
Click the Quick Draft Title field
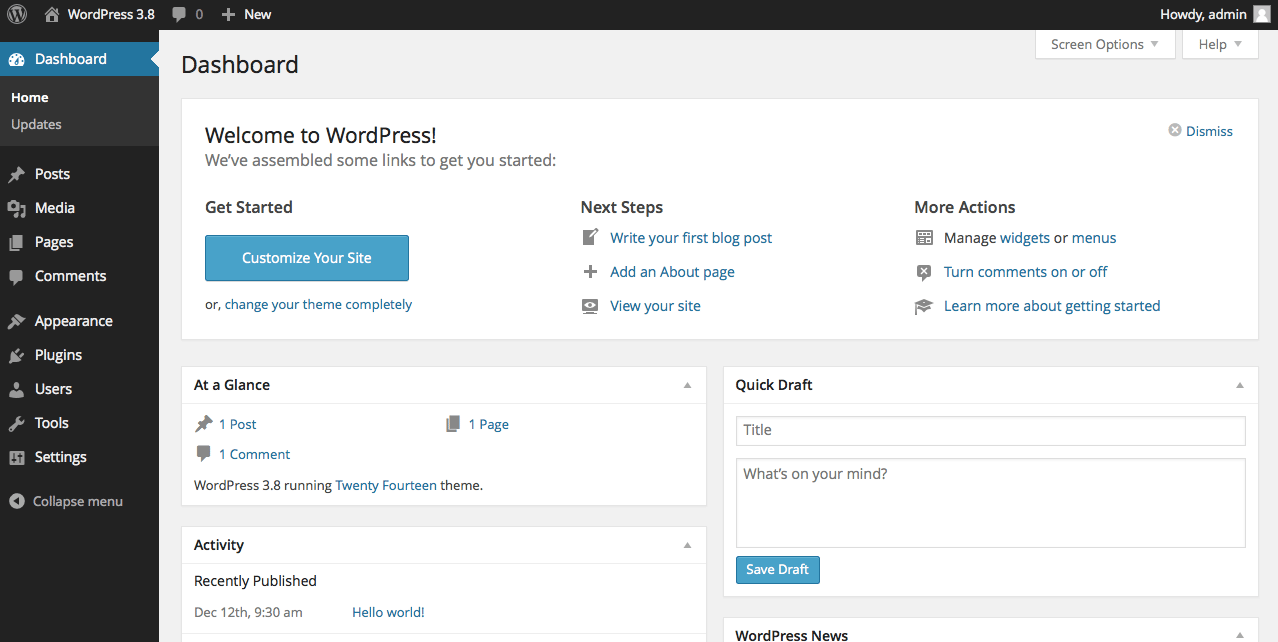pos(990,430)
